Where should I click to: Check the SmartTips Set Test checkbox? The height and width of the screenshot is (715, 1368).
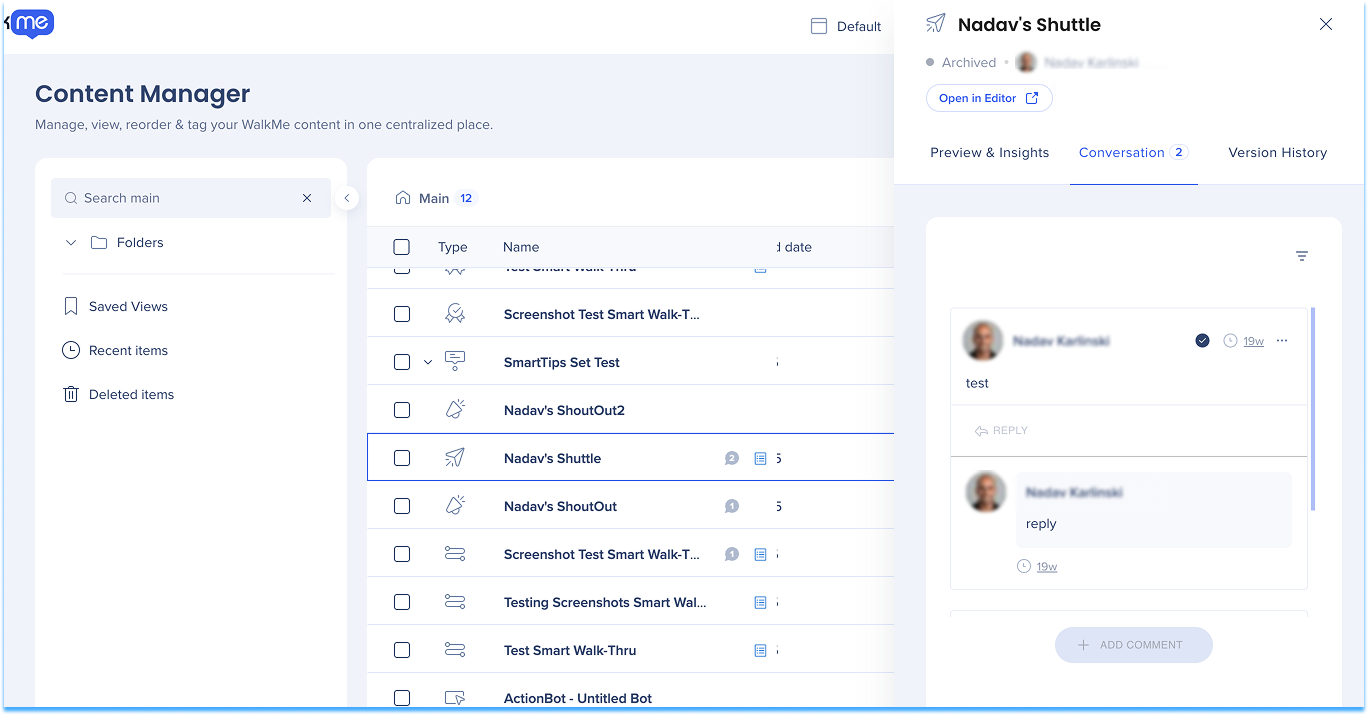[x=402, y=362]
